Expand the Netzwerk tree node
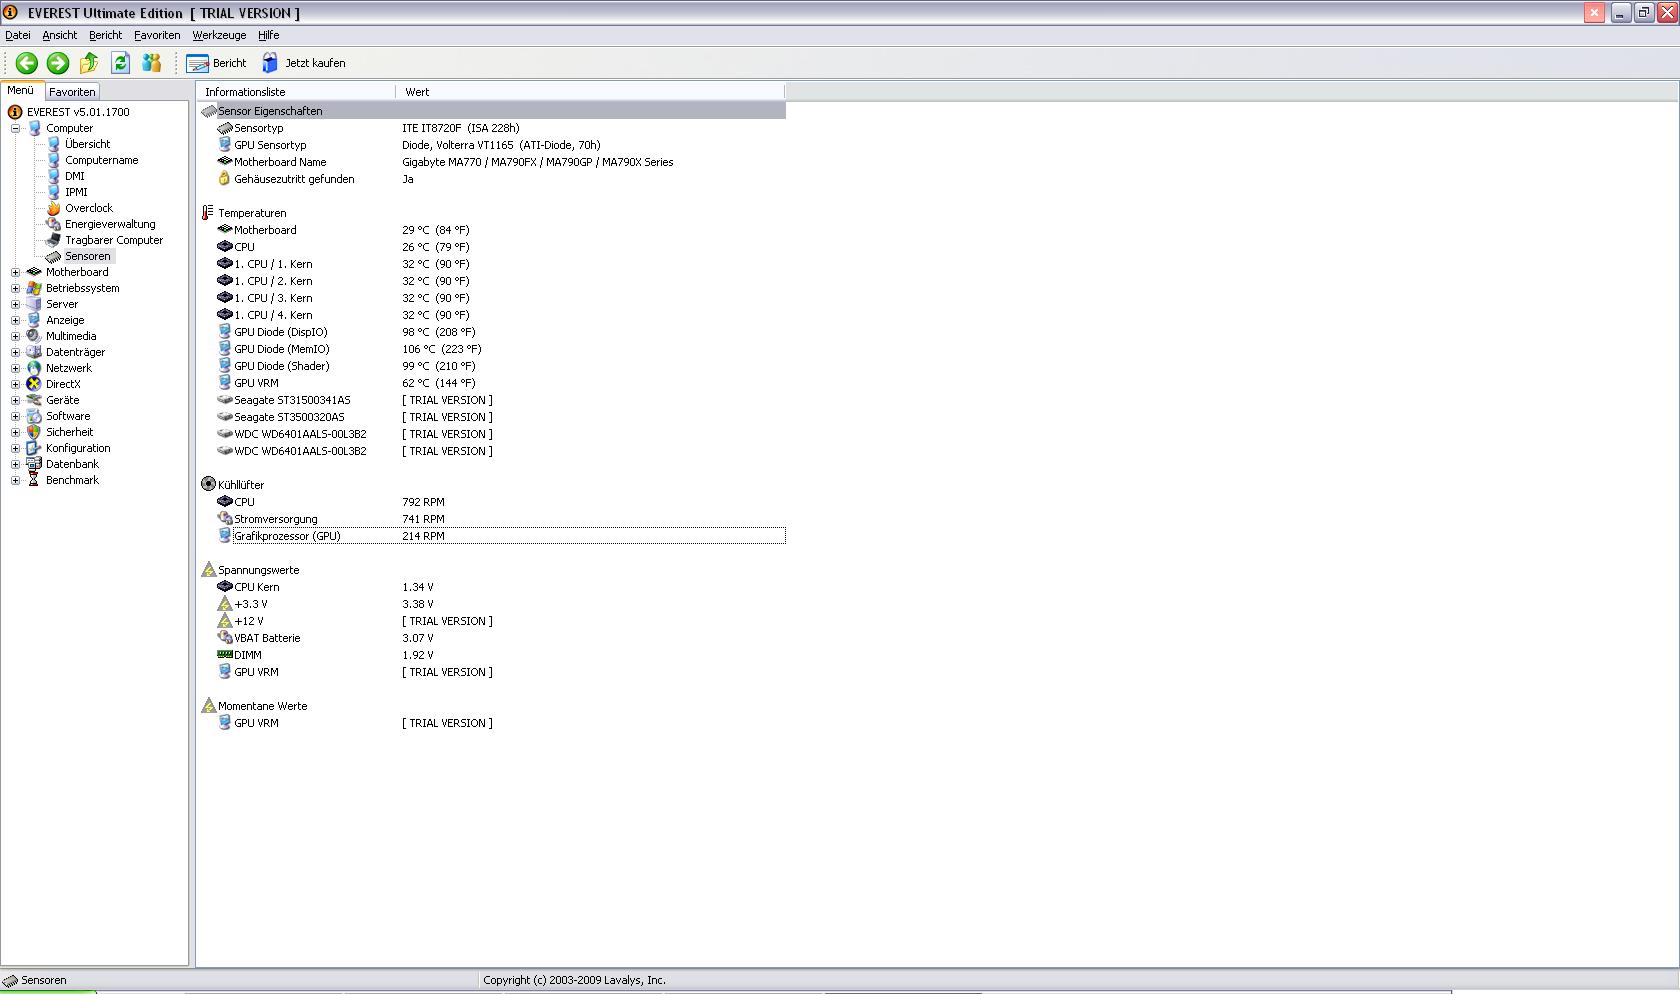1680x994 pixels. coord(15,368)
